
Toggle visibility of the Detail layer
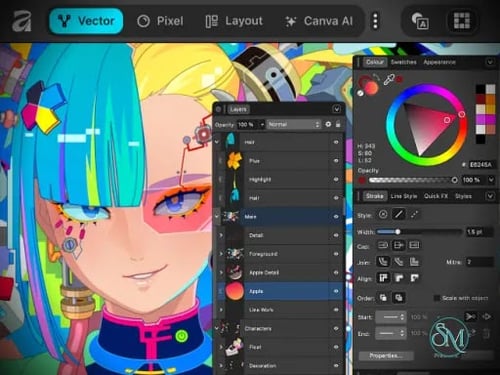click(336, 235)
